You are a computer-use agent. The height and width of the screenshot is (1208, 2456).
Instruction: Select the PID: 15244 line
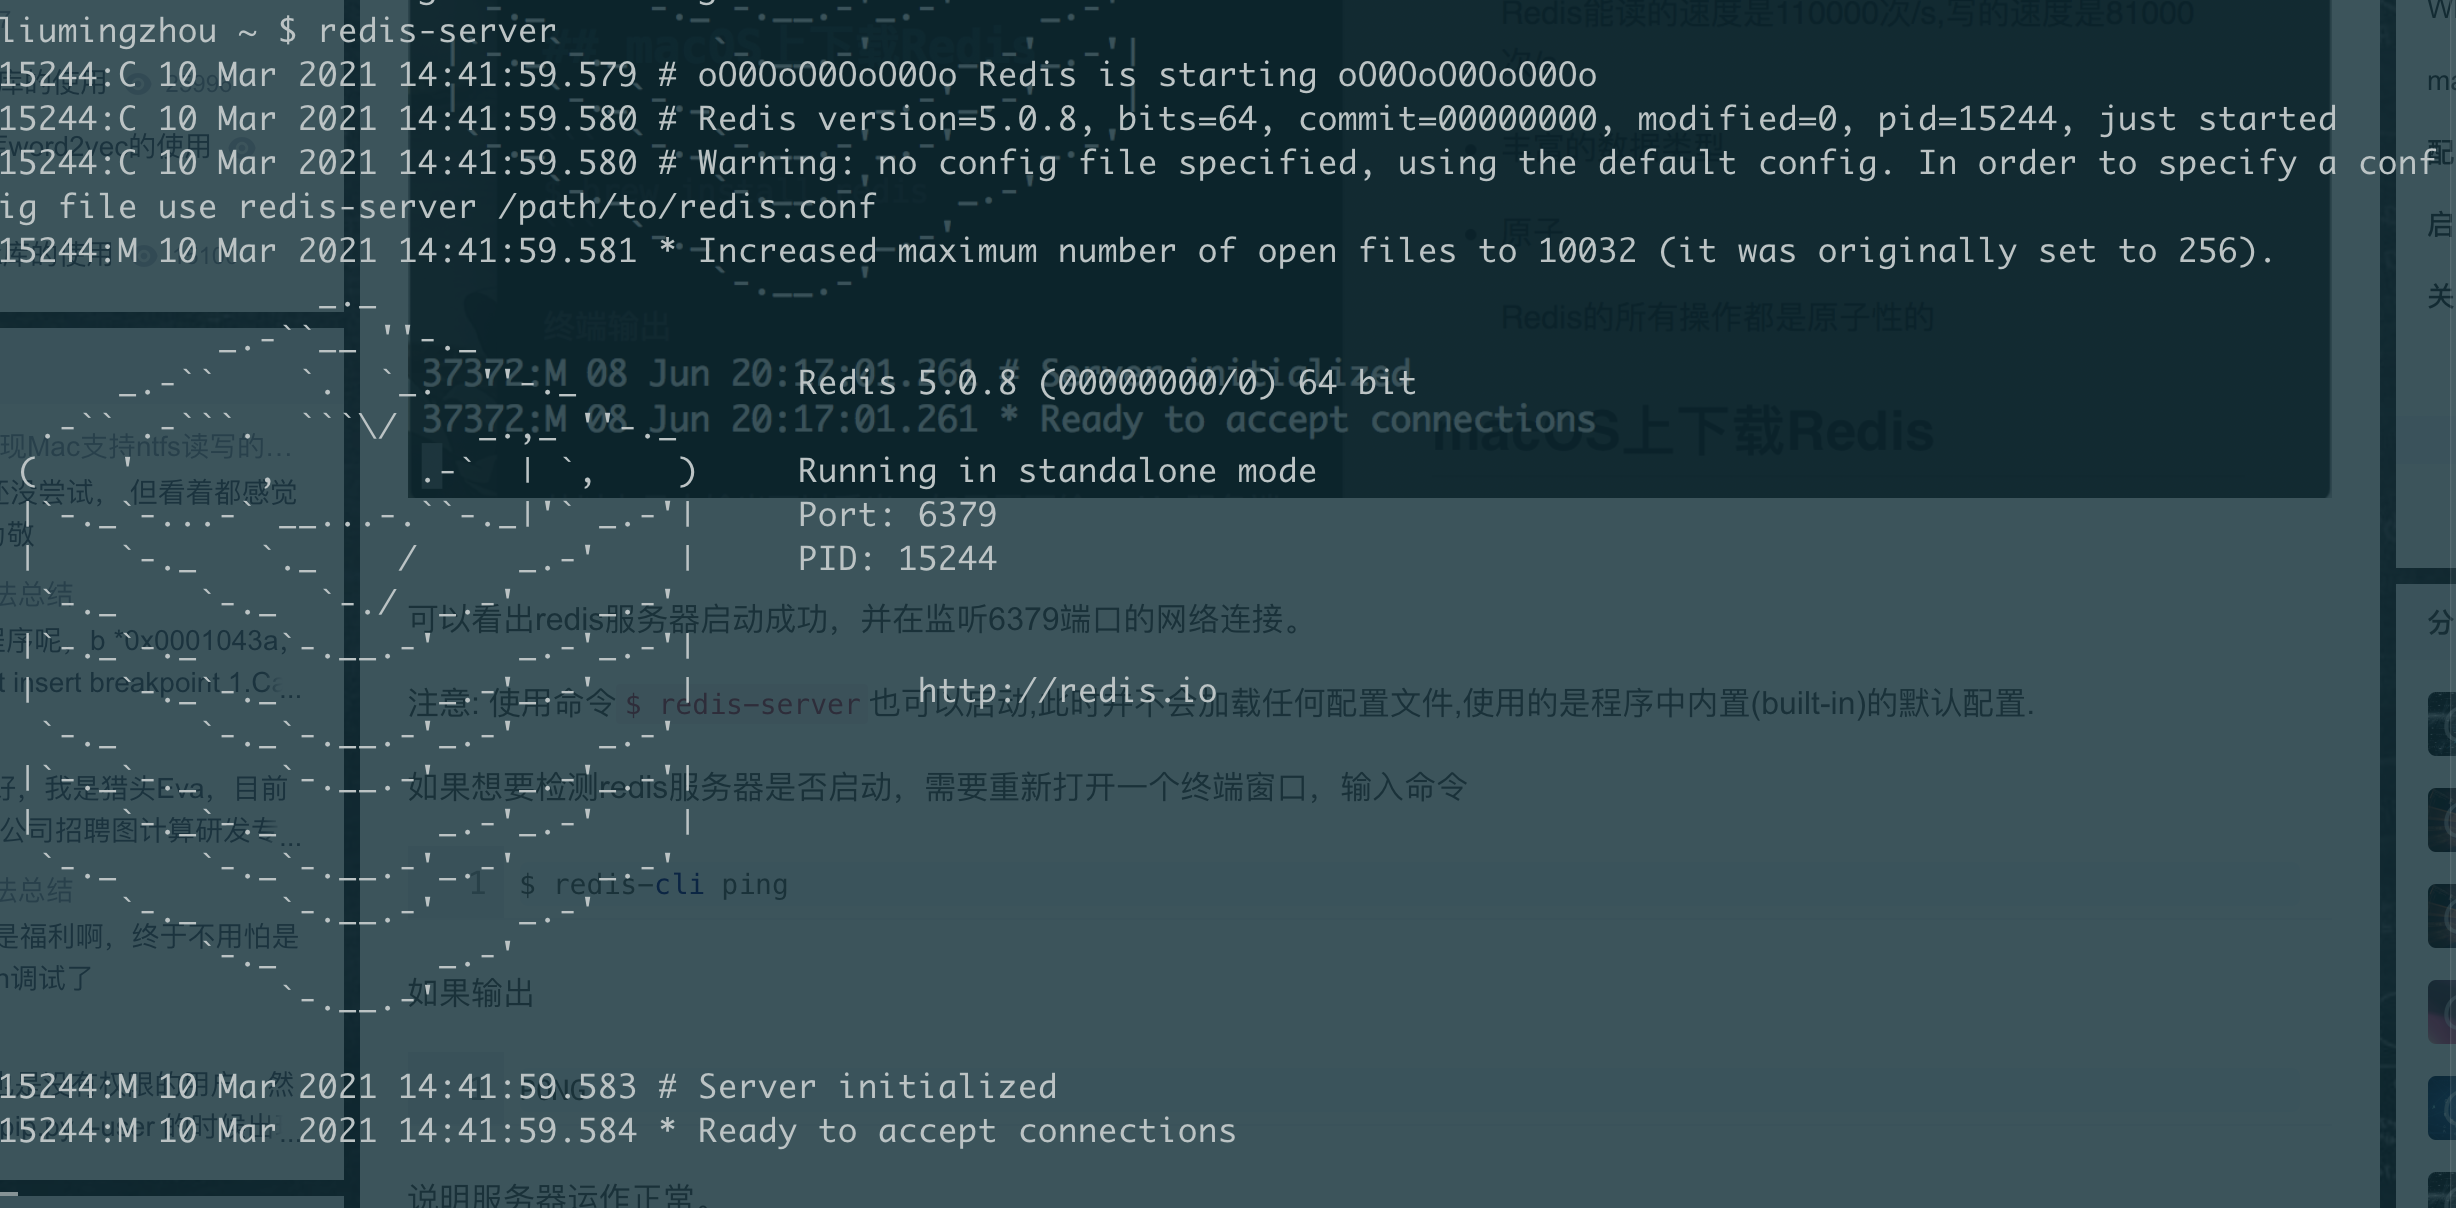tap(897, 559)
